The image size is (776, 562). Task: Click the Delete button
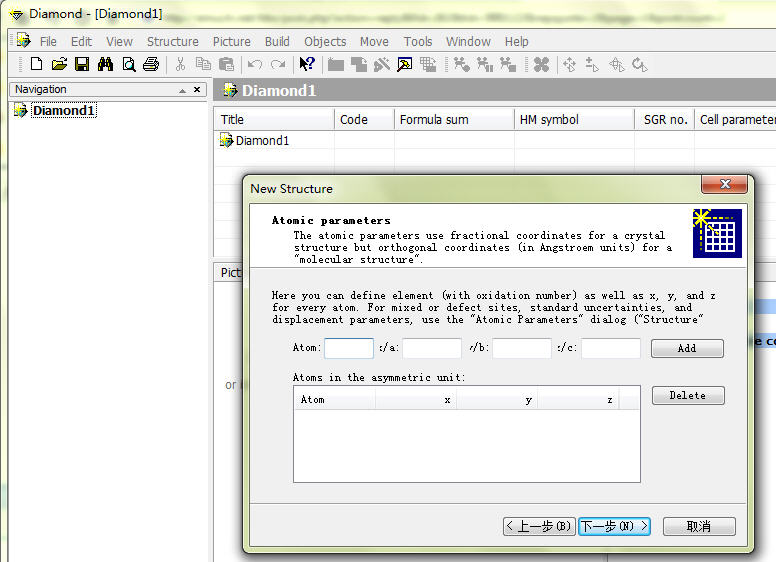coord(688,395)
